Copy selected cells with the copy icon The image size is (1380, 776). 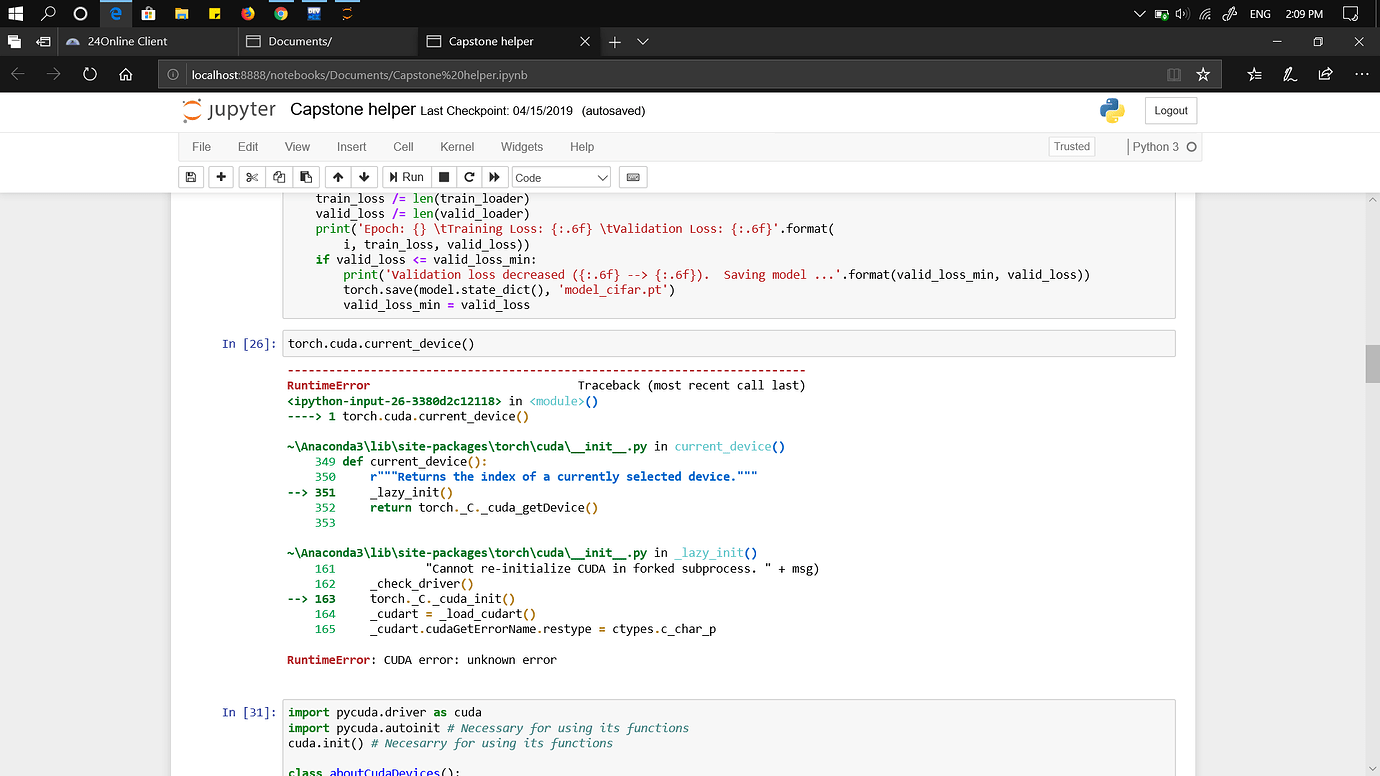pyautogui.click(x=279, y=177)
